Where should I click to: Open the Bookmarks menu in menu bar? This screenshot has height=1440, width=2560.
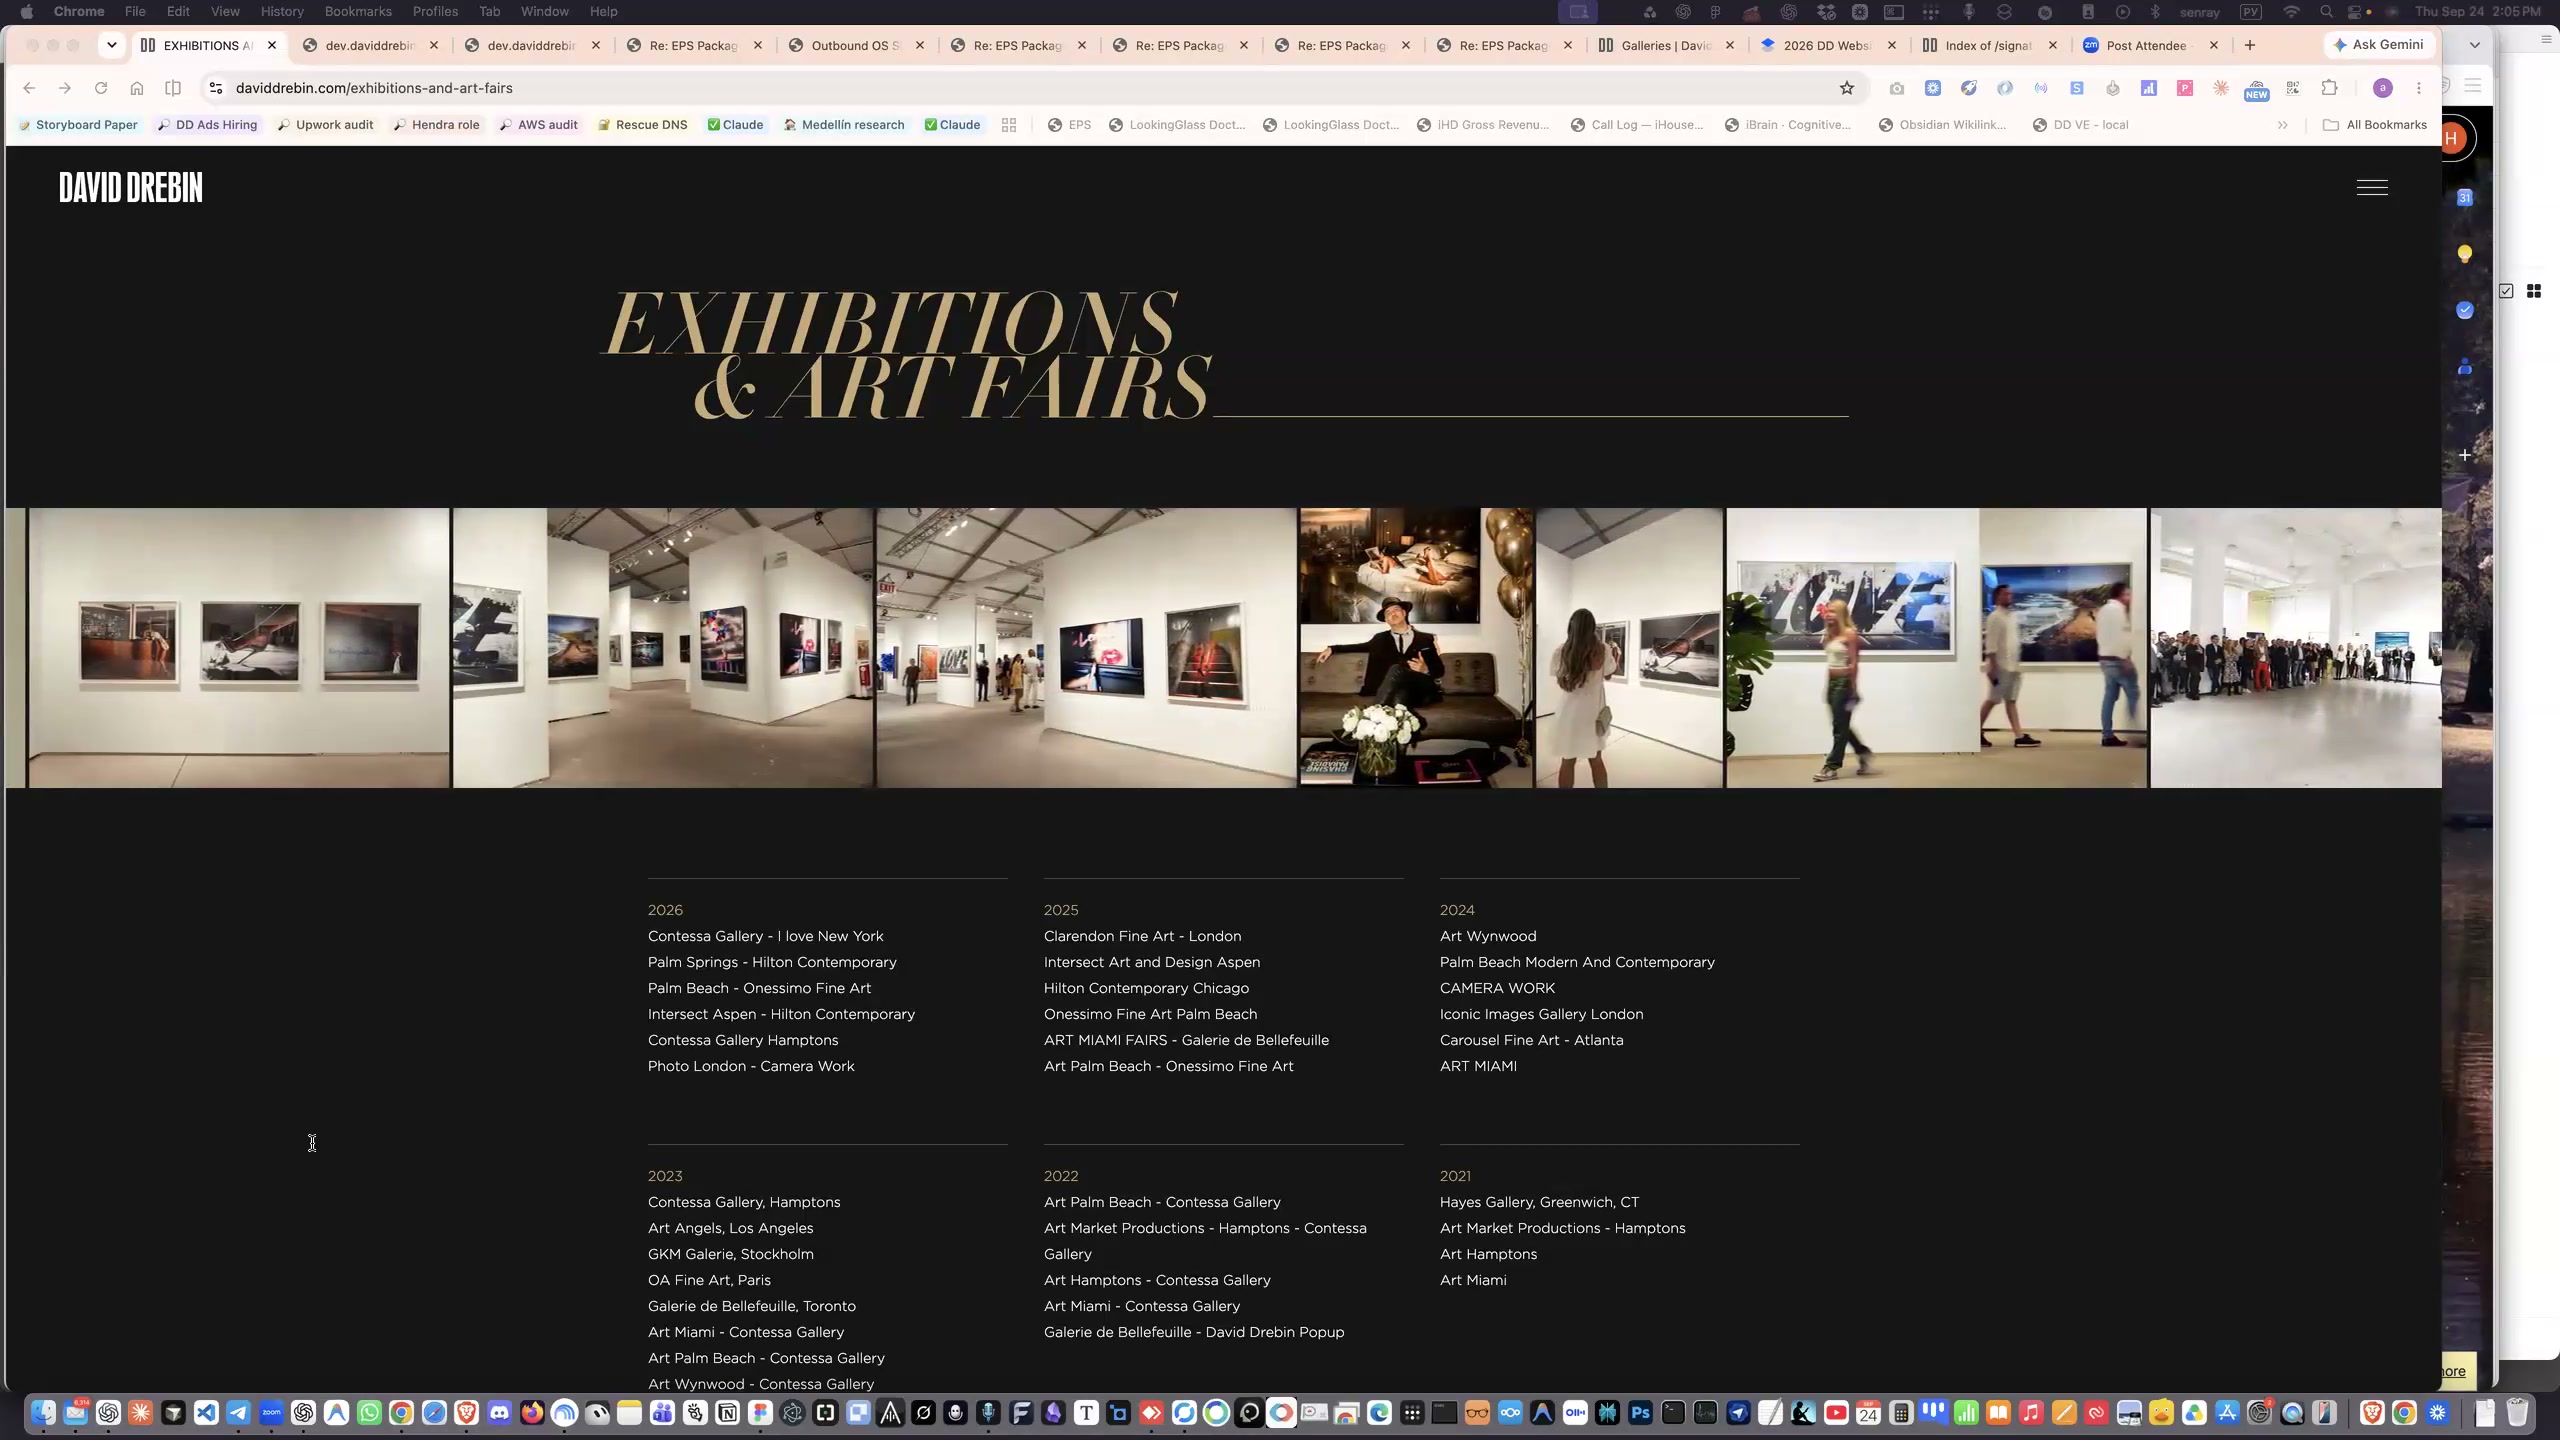pyautogui.click(x=358, y=11)
